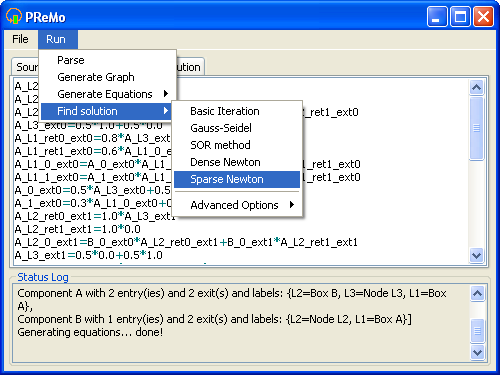The height and width of the screenshot is (375, 500).
Task: Click Status Log scroll up arrow
Action: point(477,293)
